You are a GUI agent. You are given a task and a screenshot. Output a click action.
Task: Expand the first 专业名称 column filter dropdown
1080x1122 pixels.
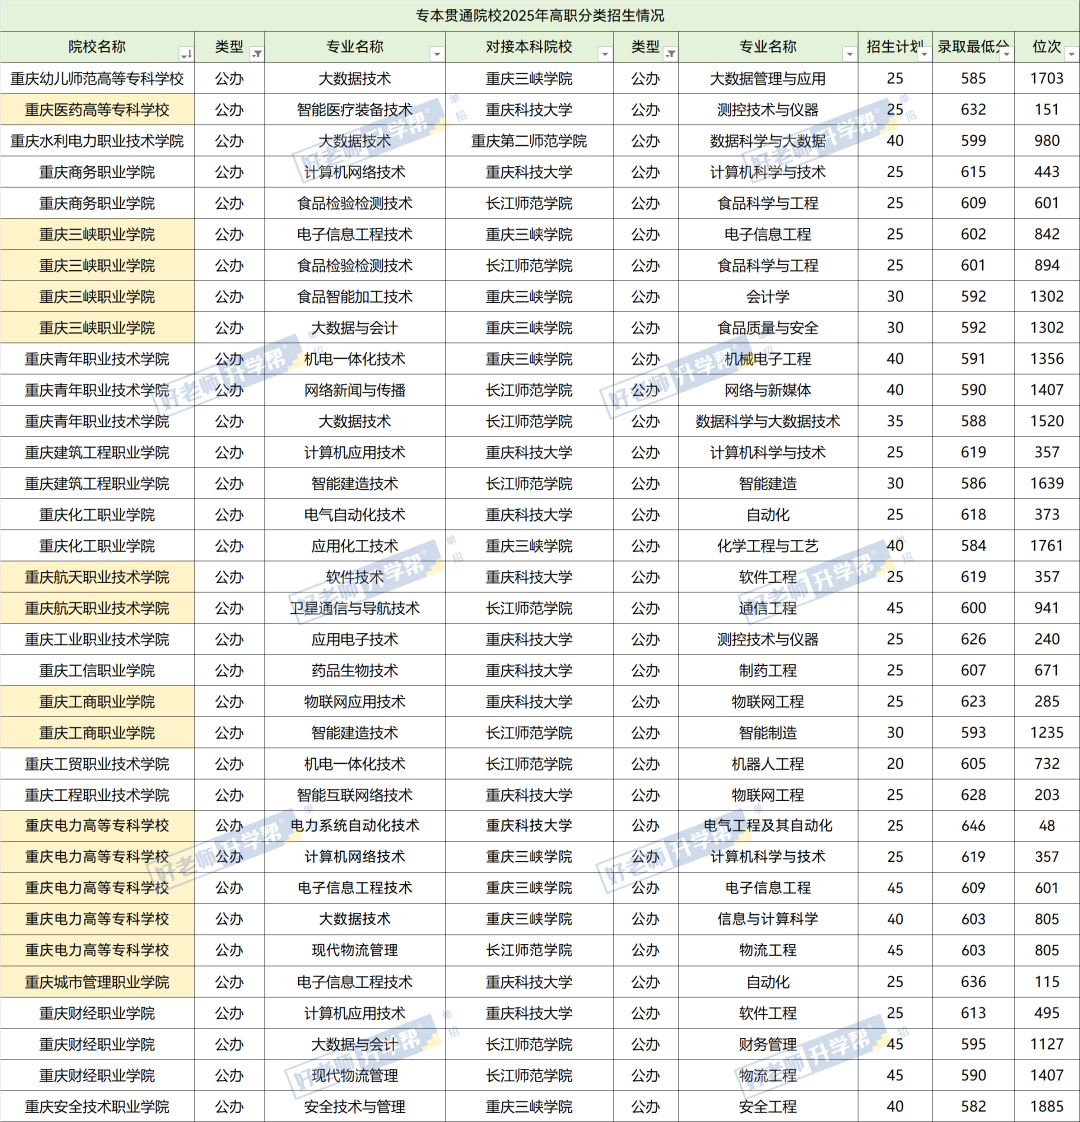(x=437, y=54)
